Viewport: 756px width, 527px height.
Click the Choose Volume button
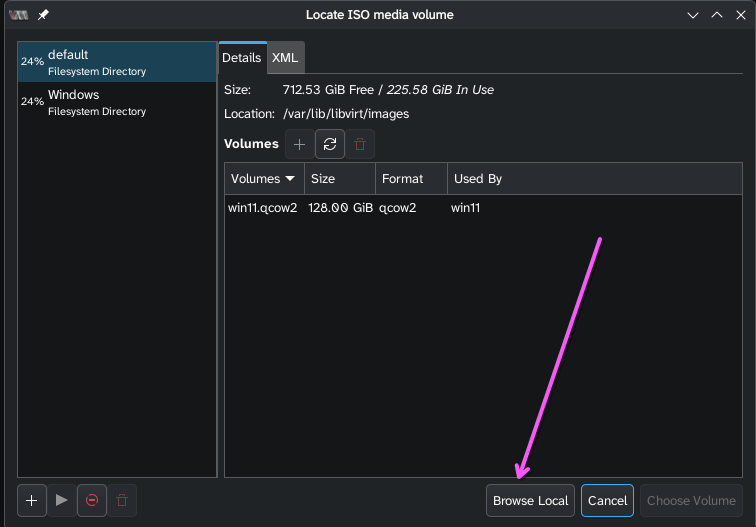[x=691, y=501]
